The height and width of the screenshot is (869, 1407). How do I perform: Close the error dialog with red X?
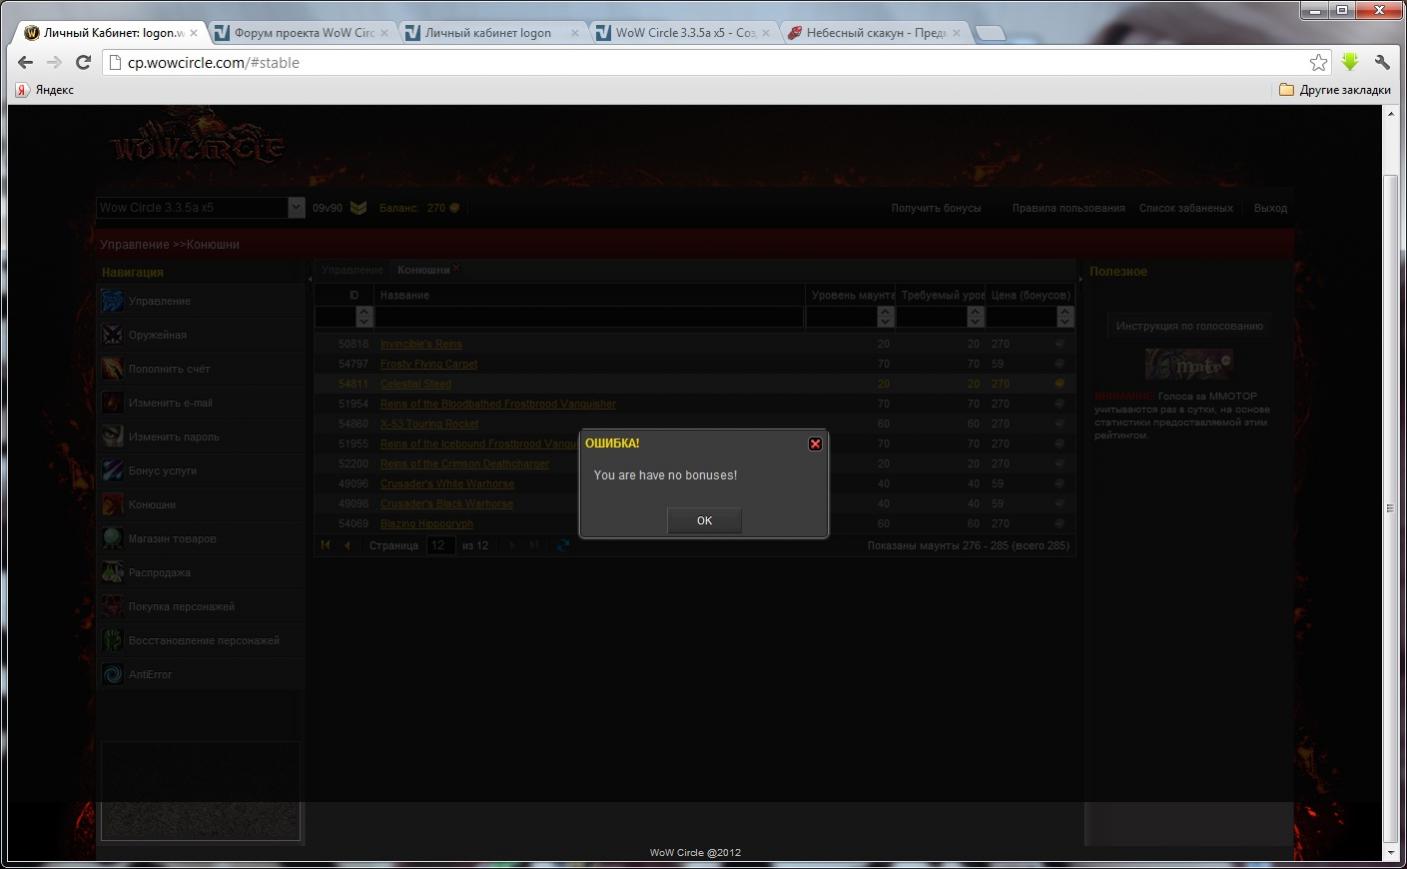click(x=815, y=444)
